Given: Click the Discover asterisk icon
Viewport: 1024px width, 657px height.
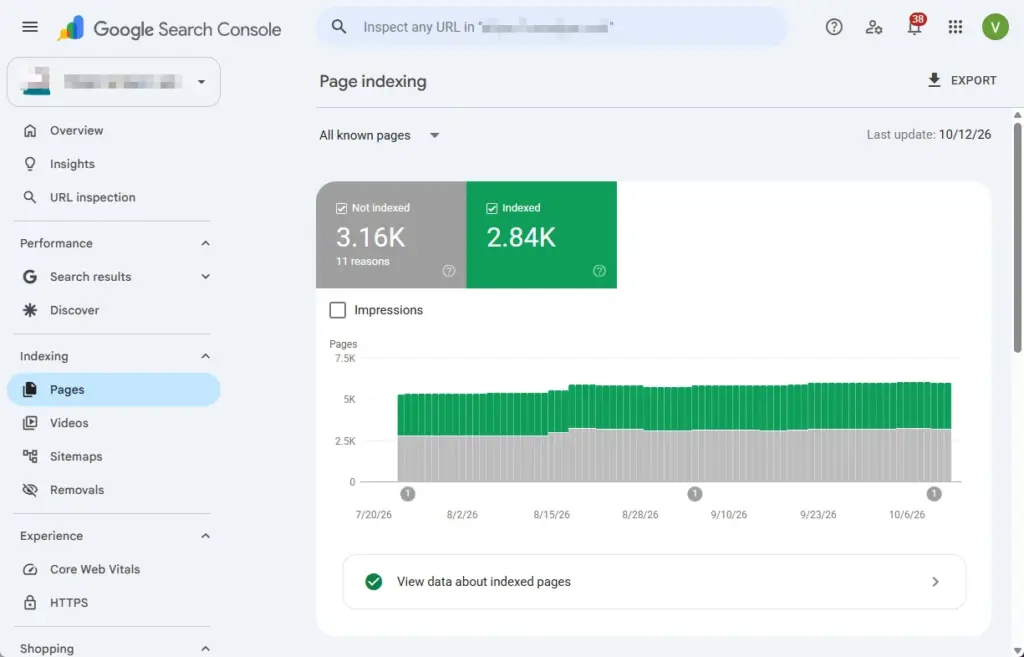Looking at the screenshot, I should click(30, 310).
